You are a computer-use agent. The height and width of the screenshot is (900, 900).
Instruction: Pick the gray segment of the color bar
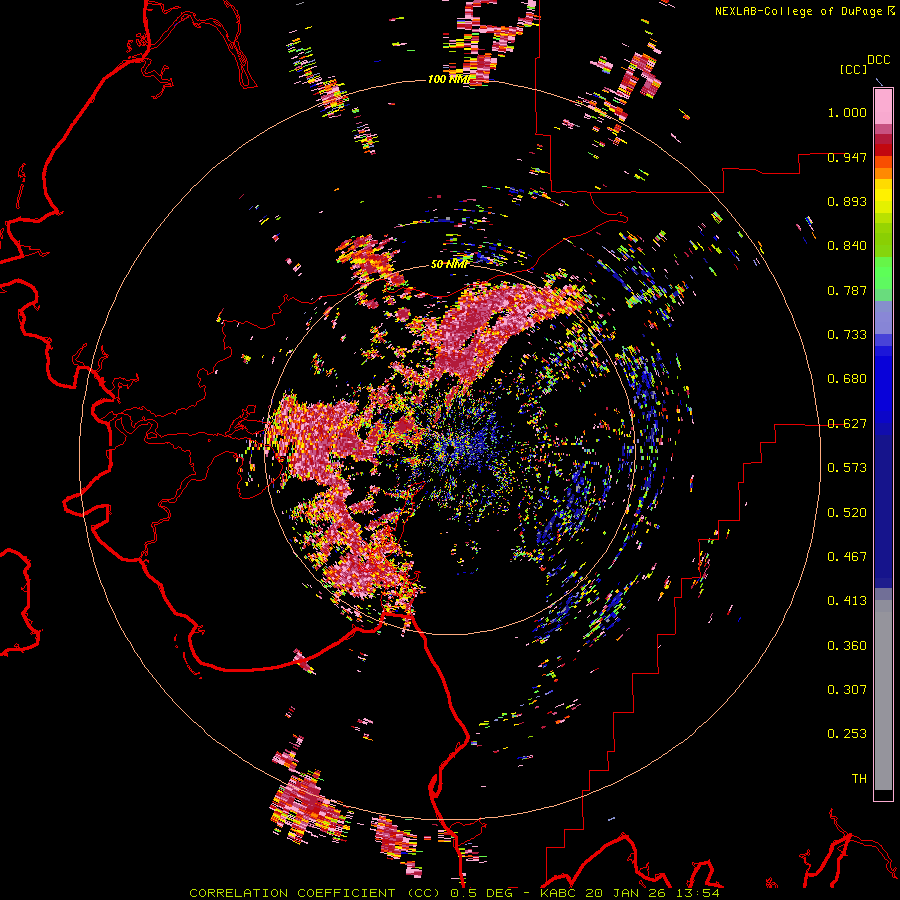(x=883, y=695)
